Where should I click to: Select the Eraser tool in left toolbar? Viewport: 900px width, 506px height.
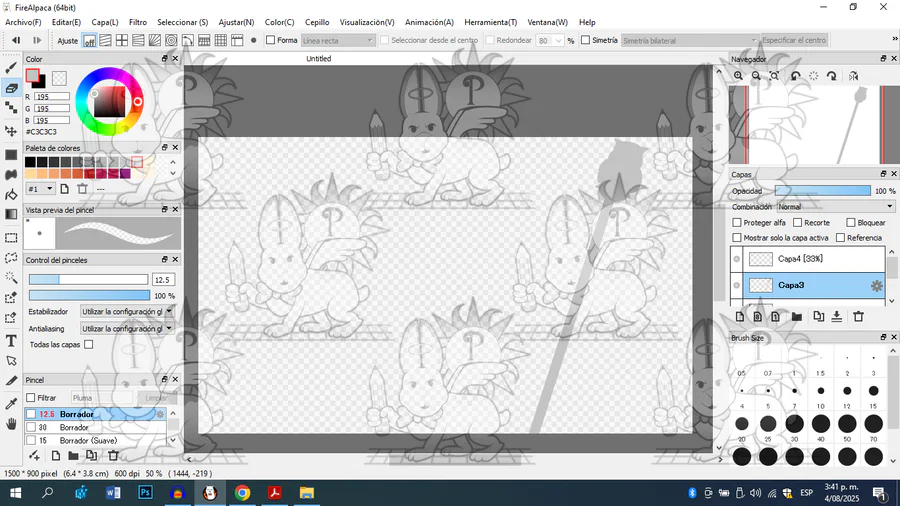pyautogui.click(x=11, y=88)
